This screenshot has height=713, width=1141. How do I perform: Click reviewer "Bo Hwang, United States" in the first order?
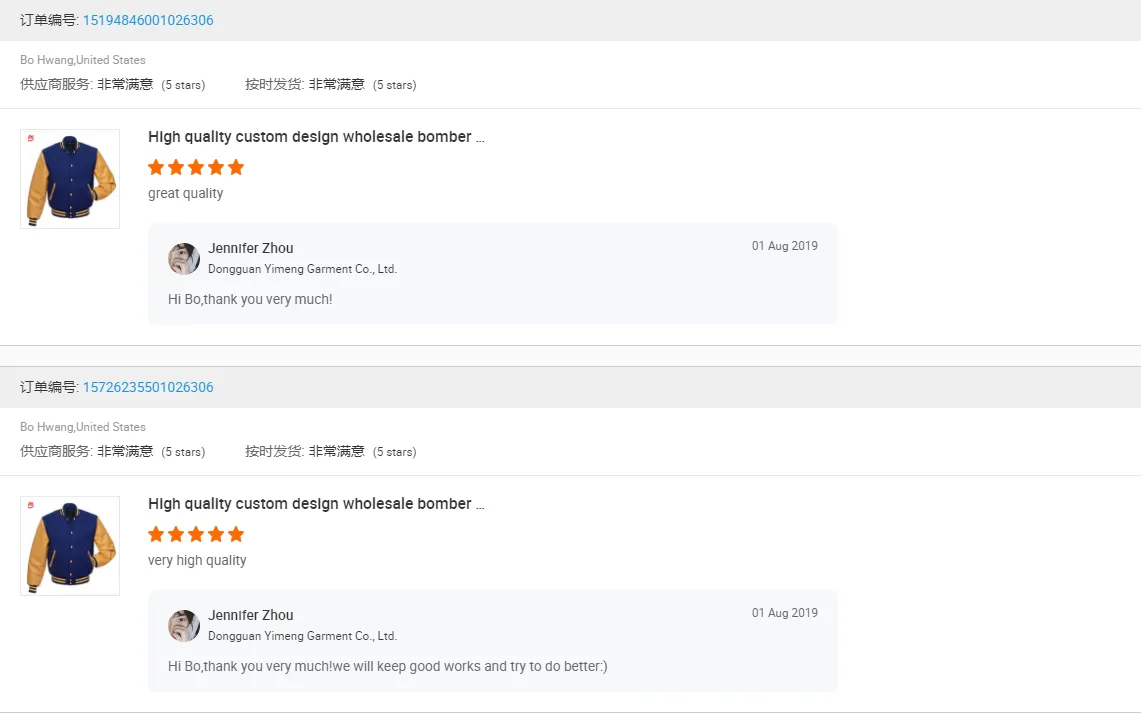82,60
